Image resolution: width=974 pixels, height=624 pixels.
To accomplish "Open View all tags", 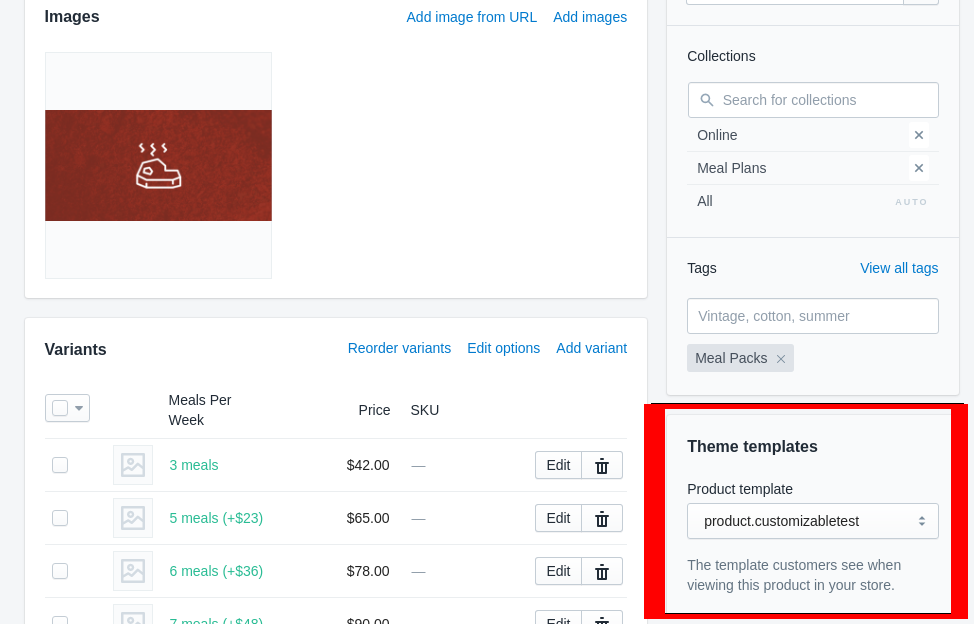I will (898, 268).
